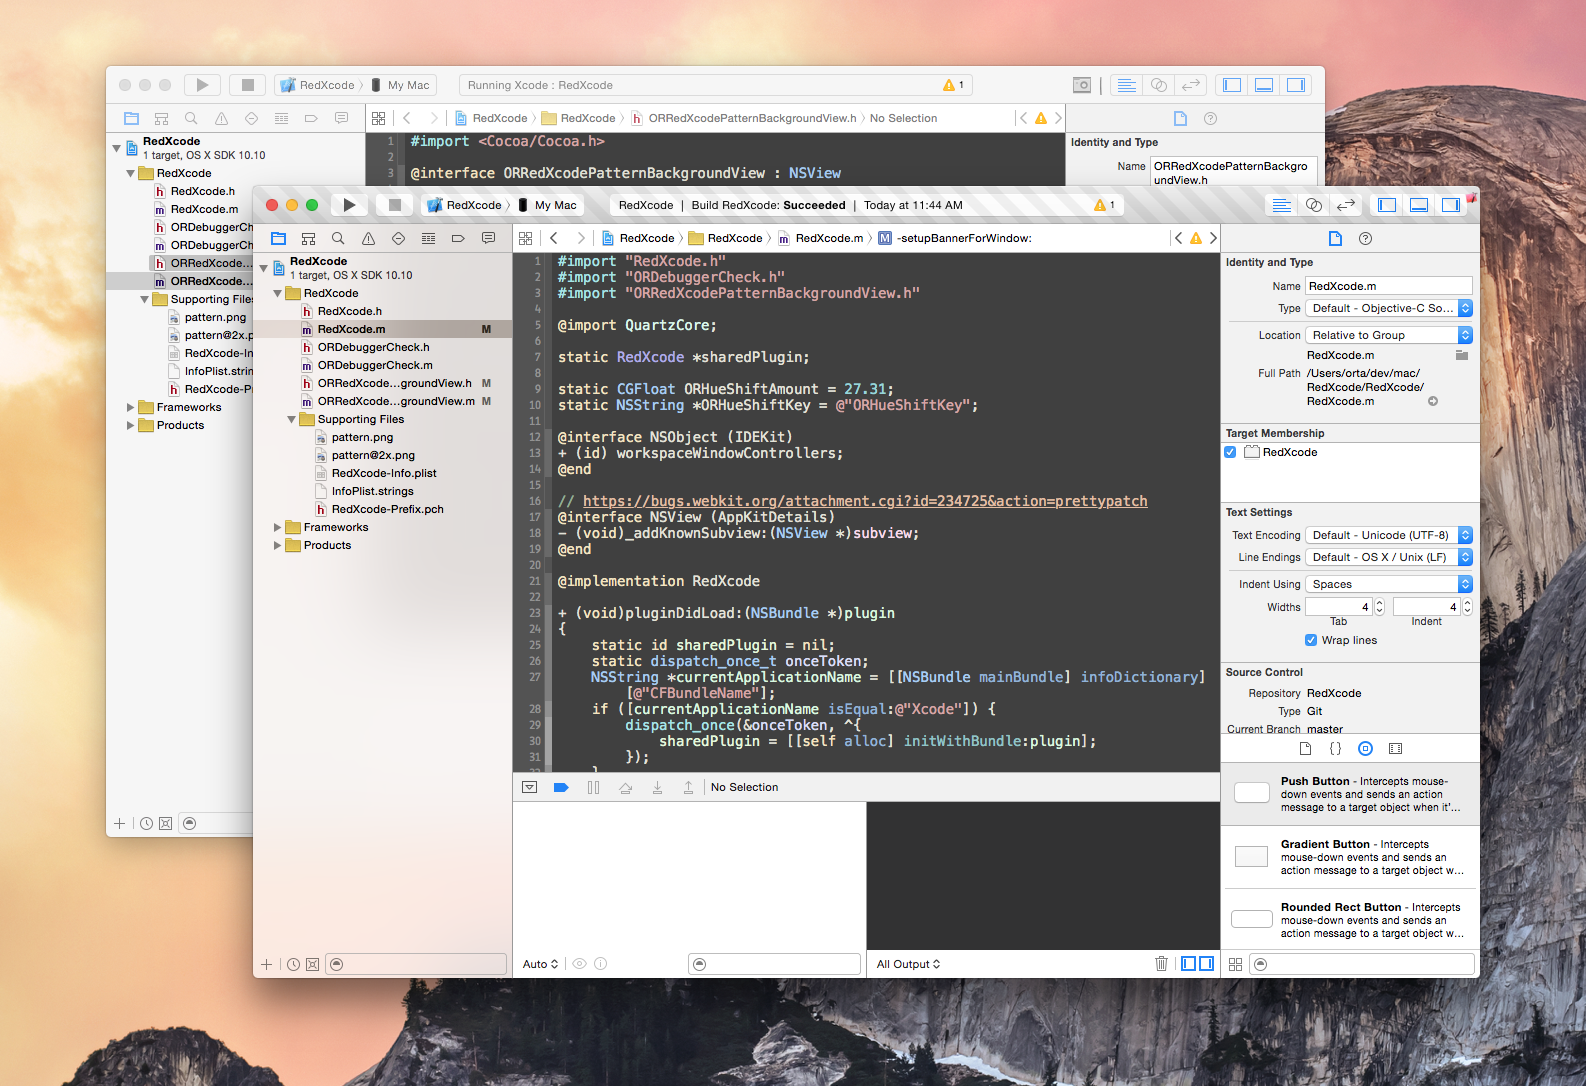Click the Stop button in front Xcode window
This screenshot has height=1086, width=1586.
pos(395,205)
